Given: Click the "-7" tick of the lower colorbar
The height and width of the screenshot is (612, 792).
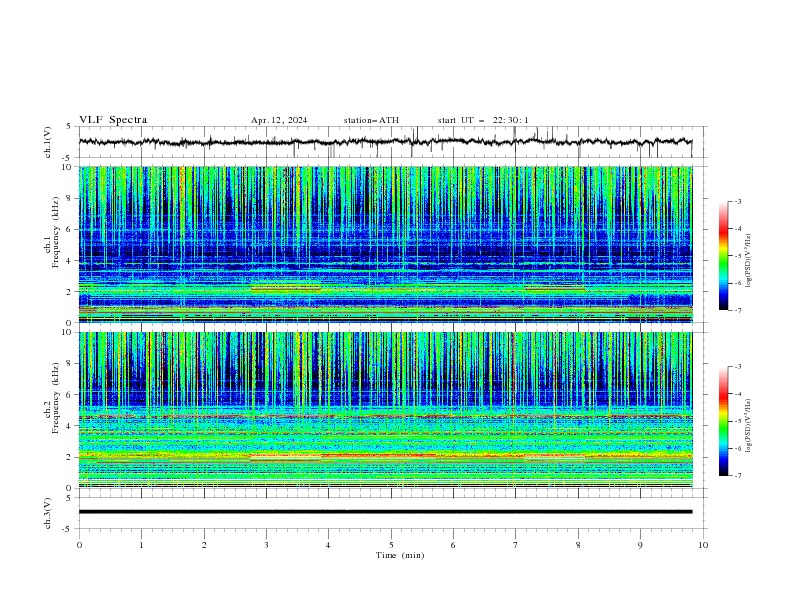Looking at the screenshot, I should coord(737,476).
